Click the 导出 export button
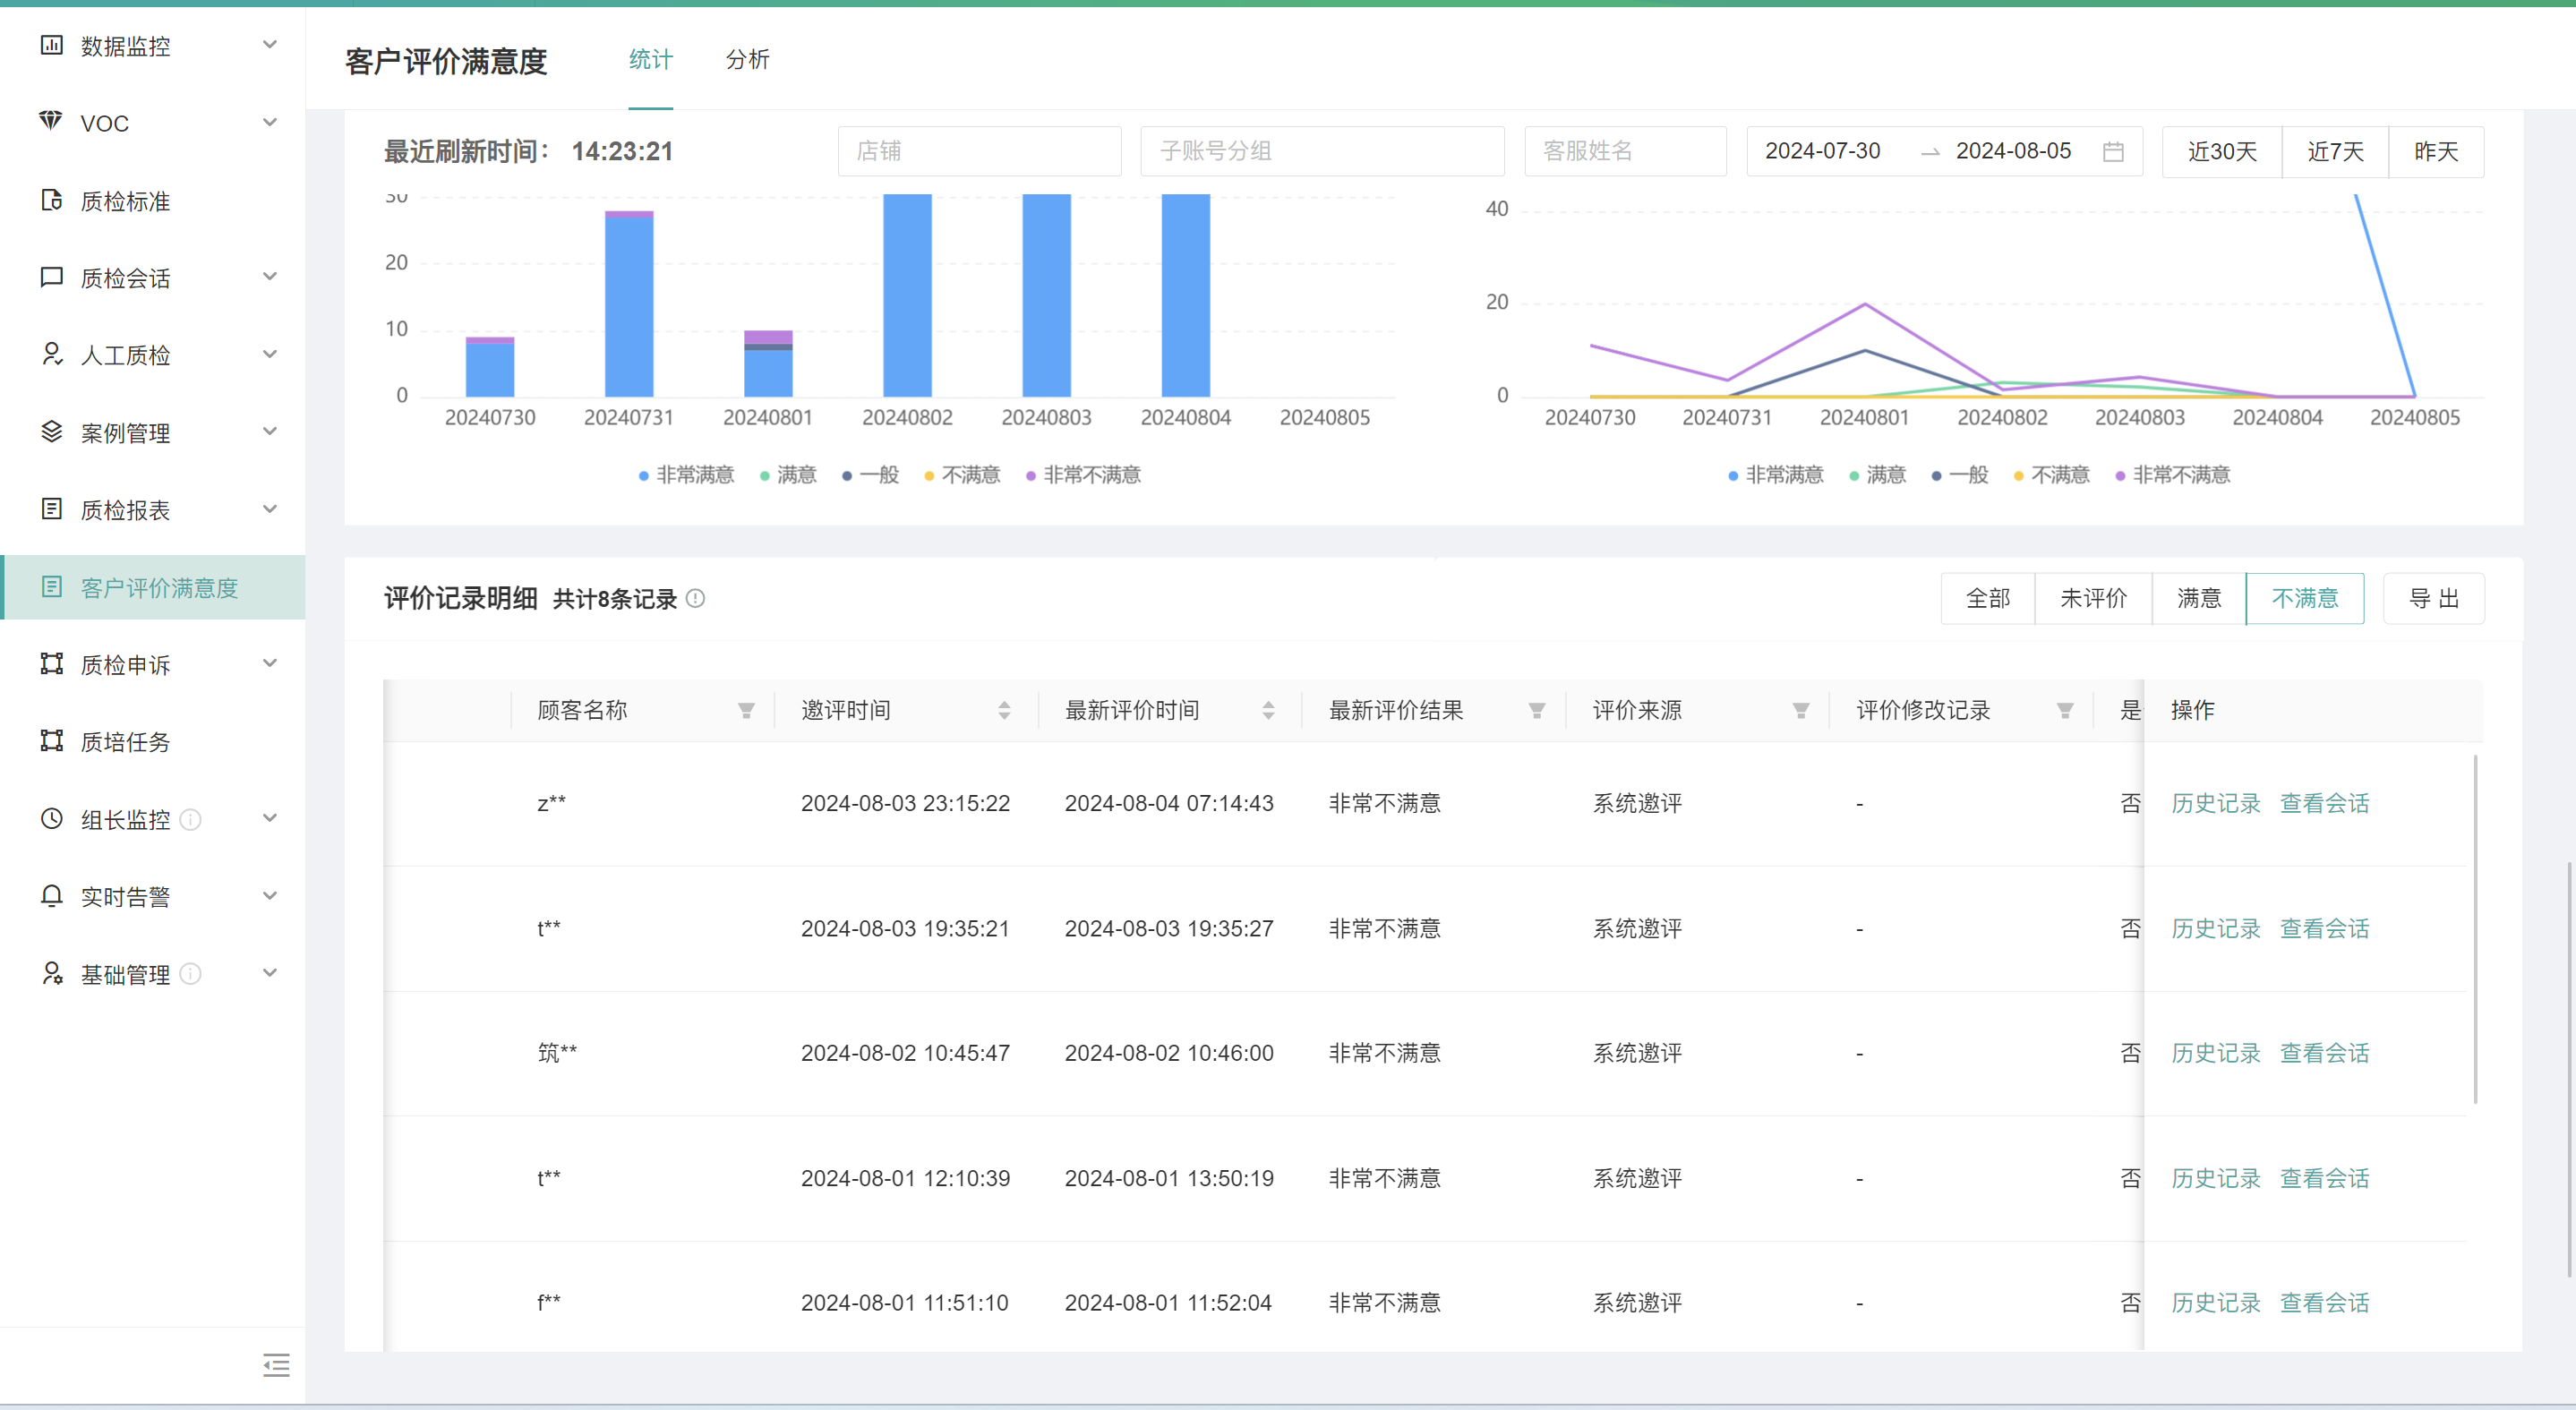Image resolution: width=2576 pixels, height=1410 pixels. pos(2433,598)
